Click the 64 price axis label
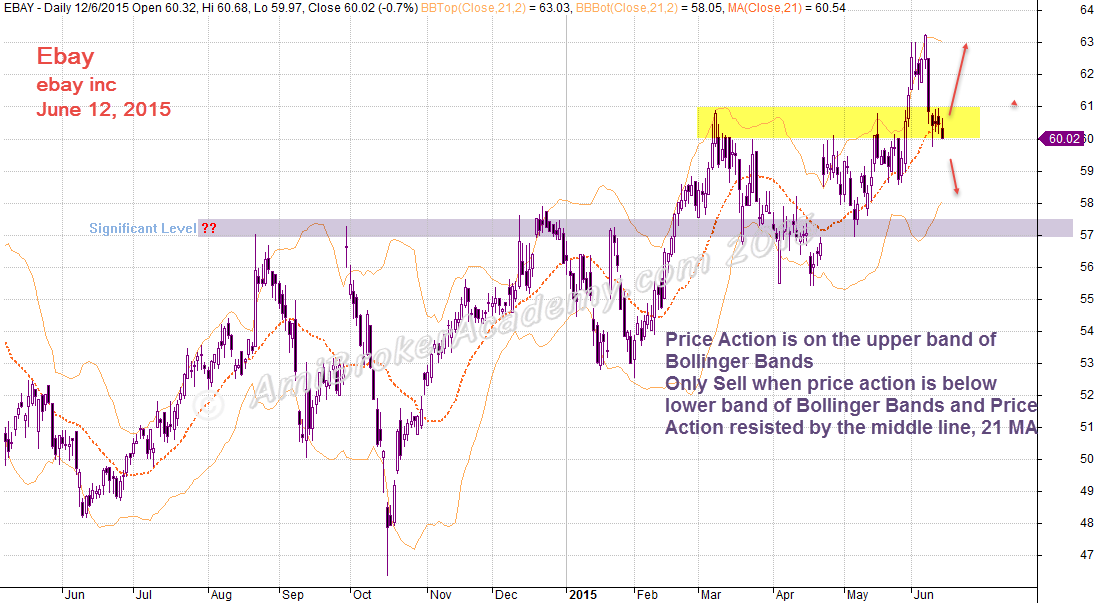This screenshot has width=1098, height=603. click(1087, 10)
